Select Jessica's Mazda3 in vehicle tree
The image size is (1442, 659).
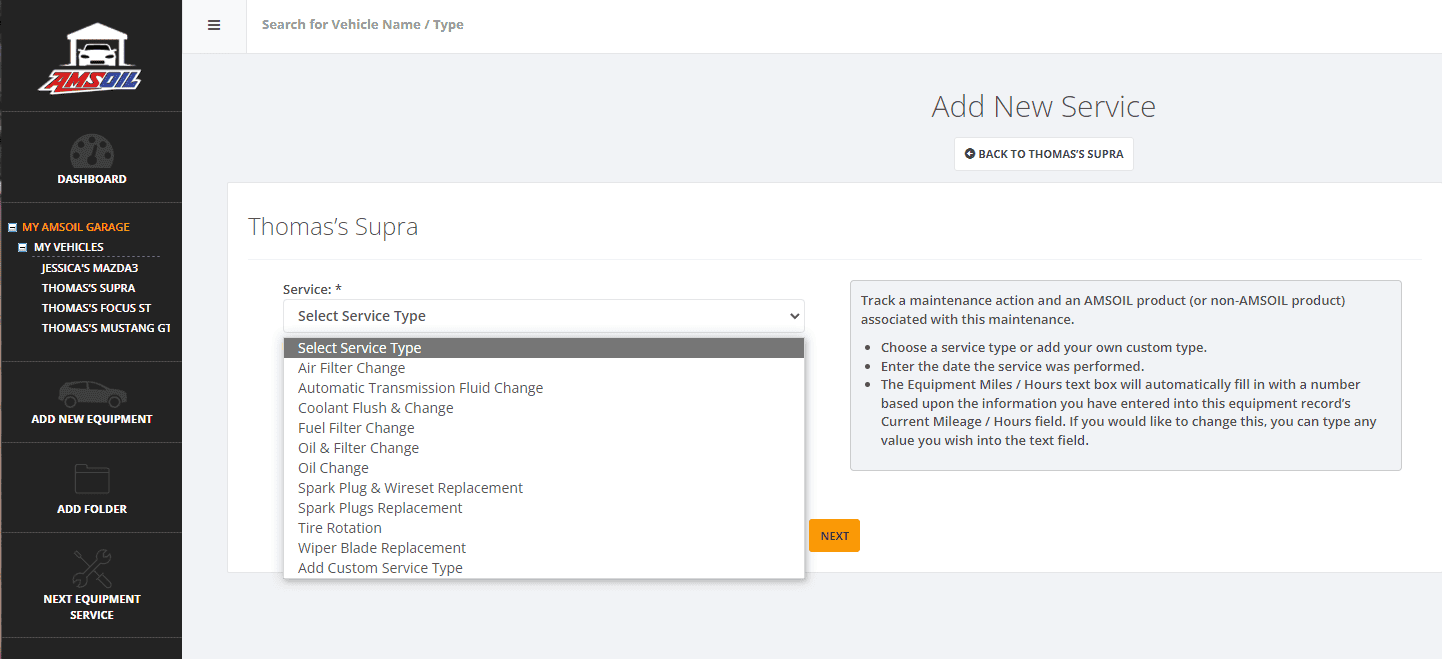click(90, 268)
